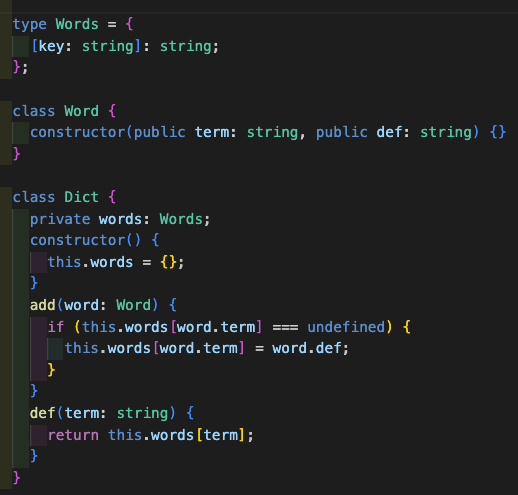The width and height of the screenshot is (518, 495).
Task: Click the 'Words' type name in type declaration
Action: (77, 24)
